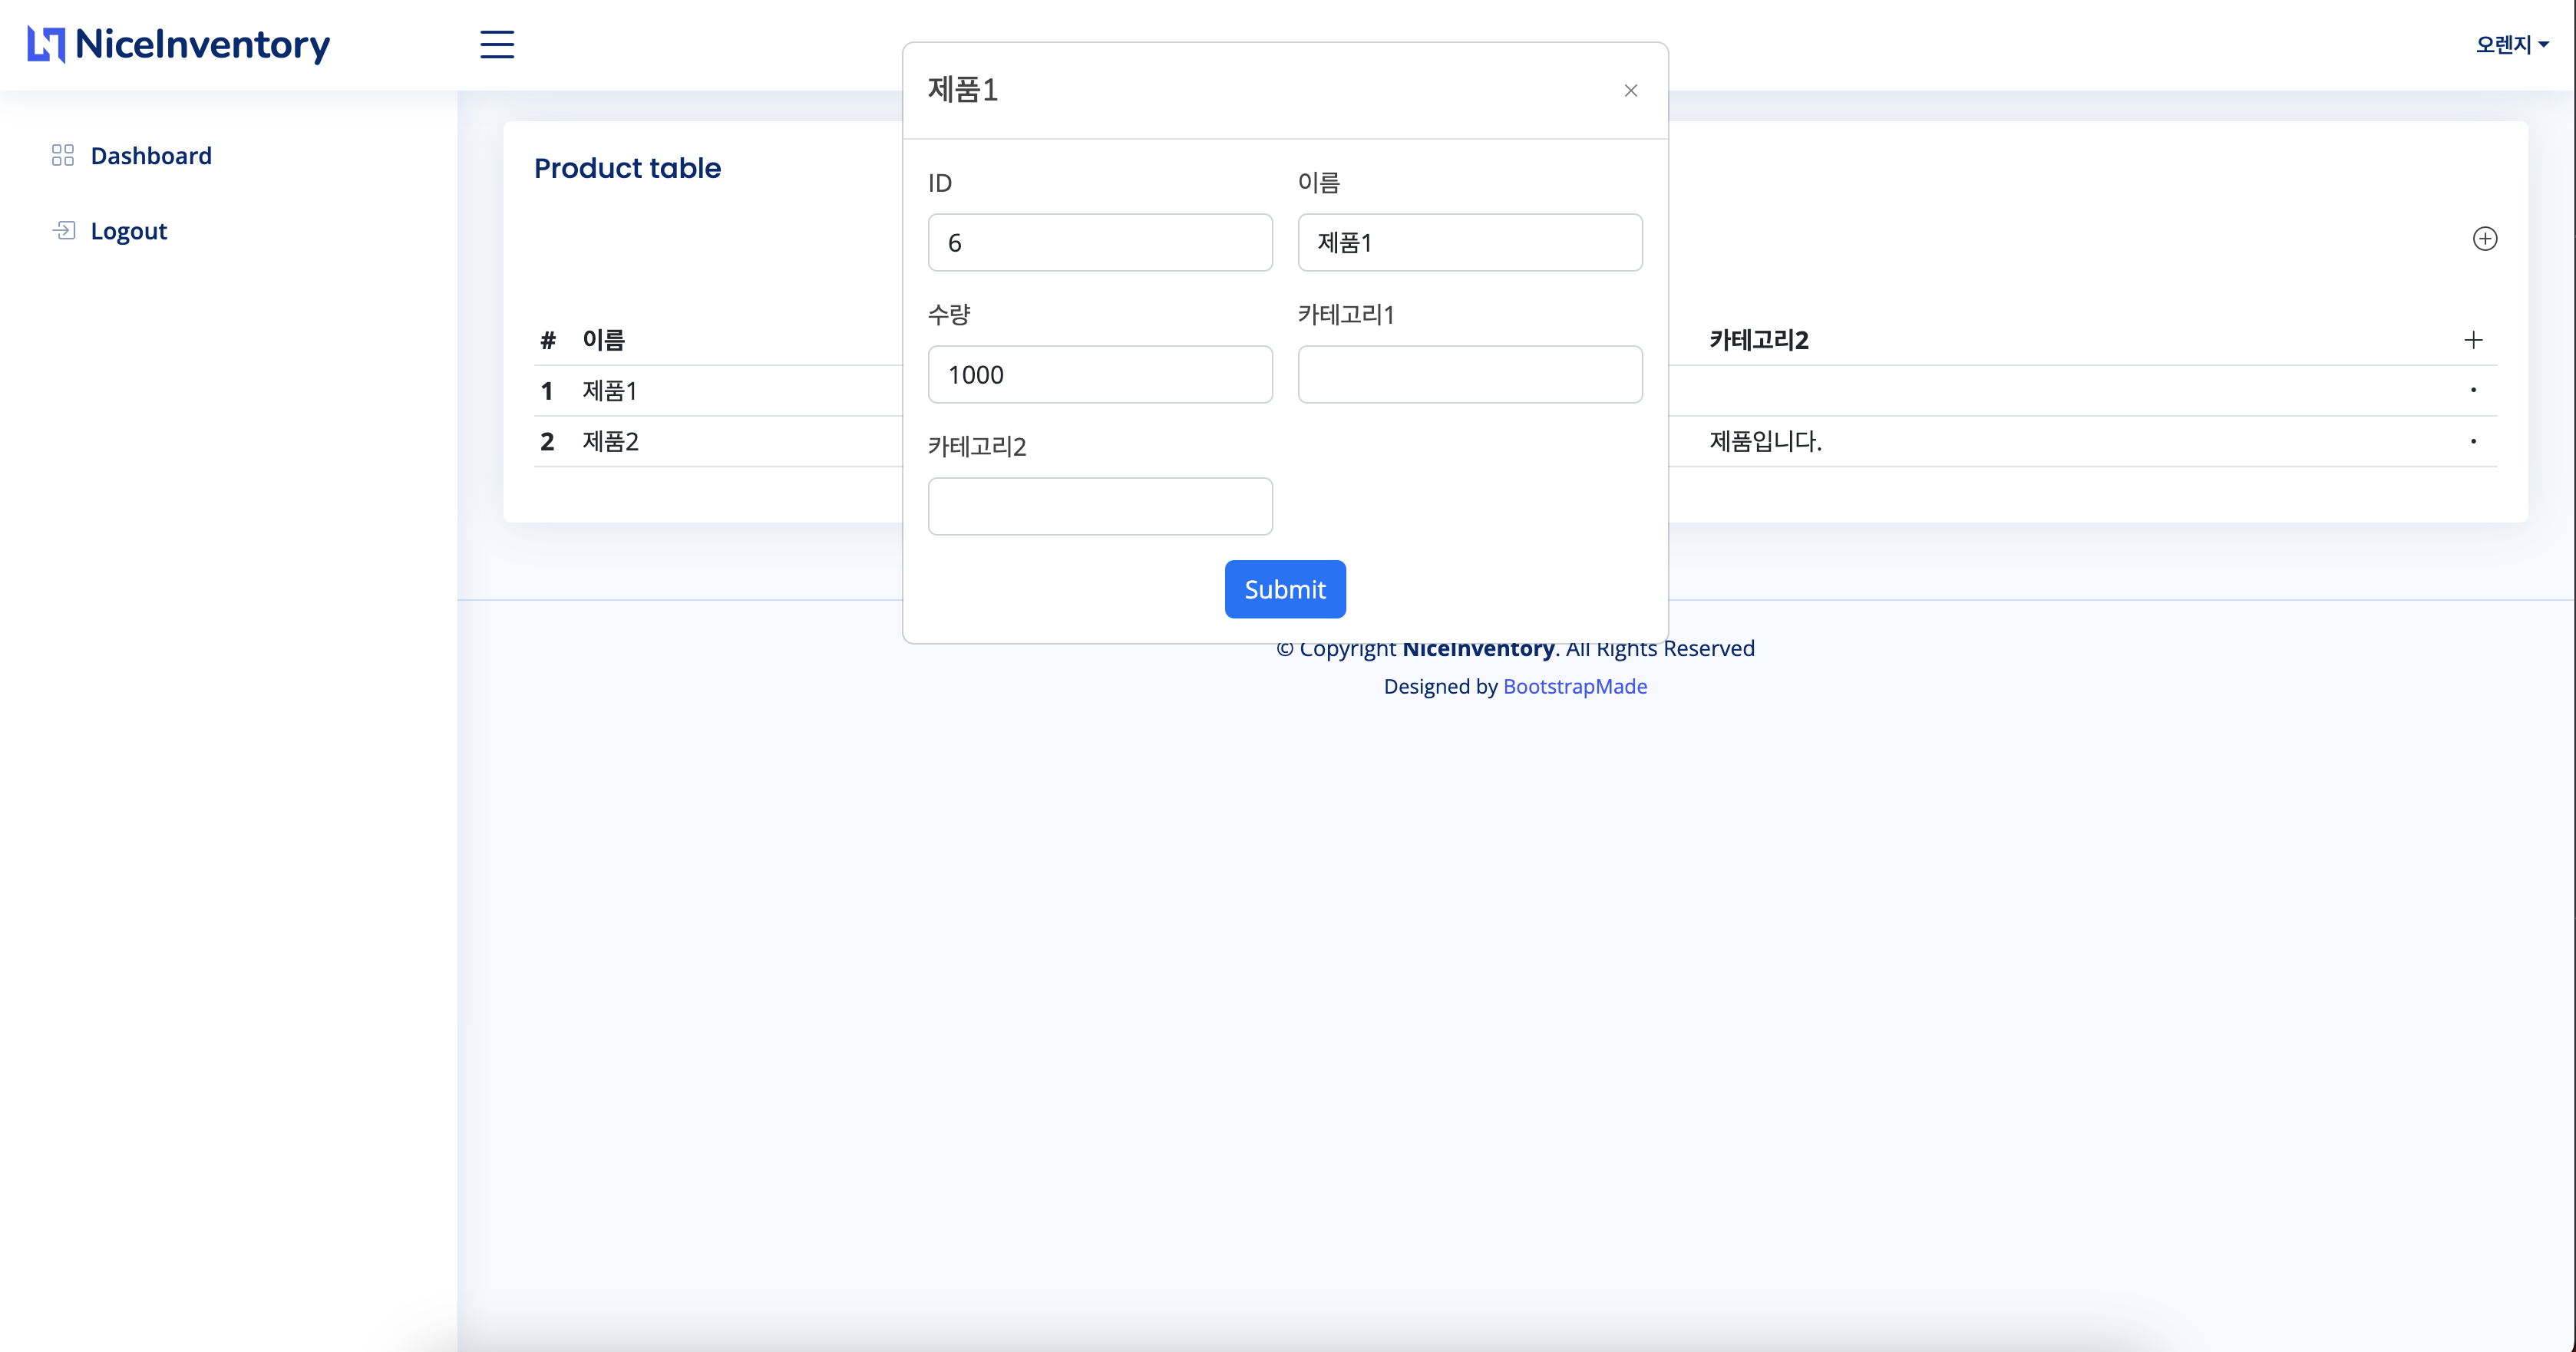
Task: Click the empty 카테고리1 field
Action: pyautogui.click(x=1469, y=375)
